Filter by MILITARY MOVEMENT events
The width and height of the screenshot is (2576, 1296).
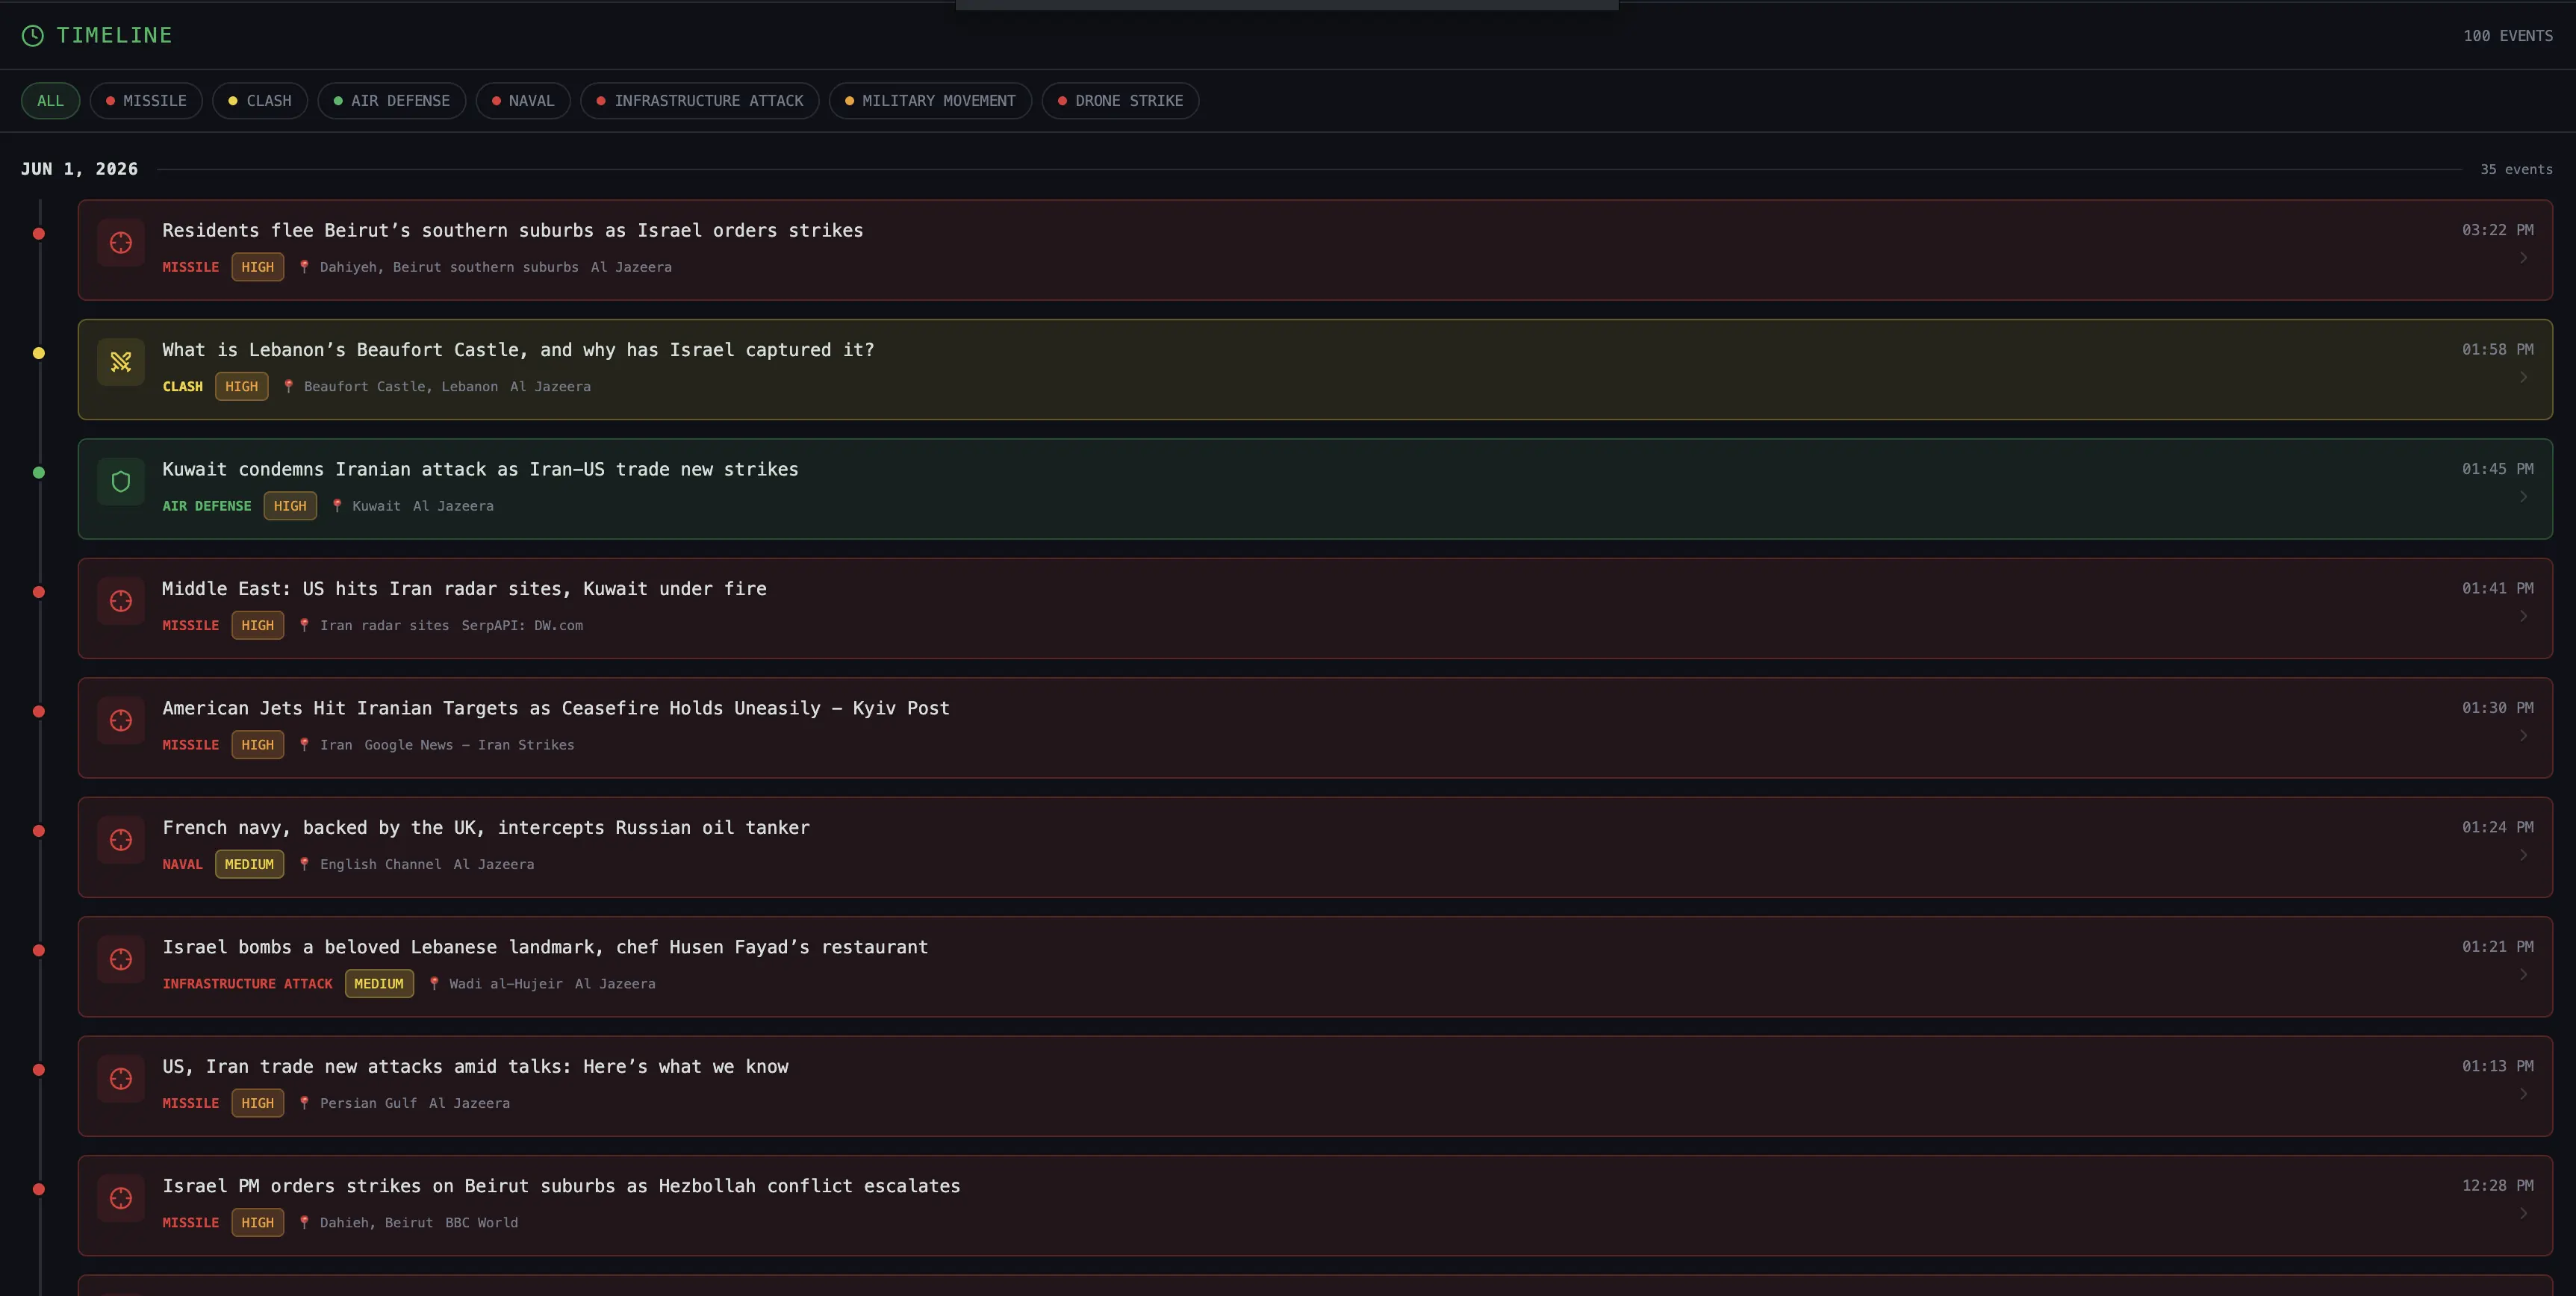930,101
